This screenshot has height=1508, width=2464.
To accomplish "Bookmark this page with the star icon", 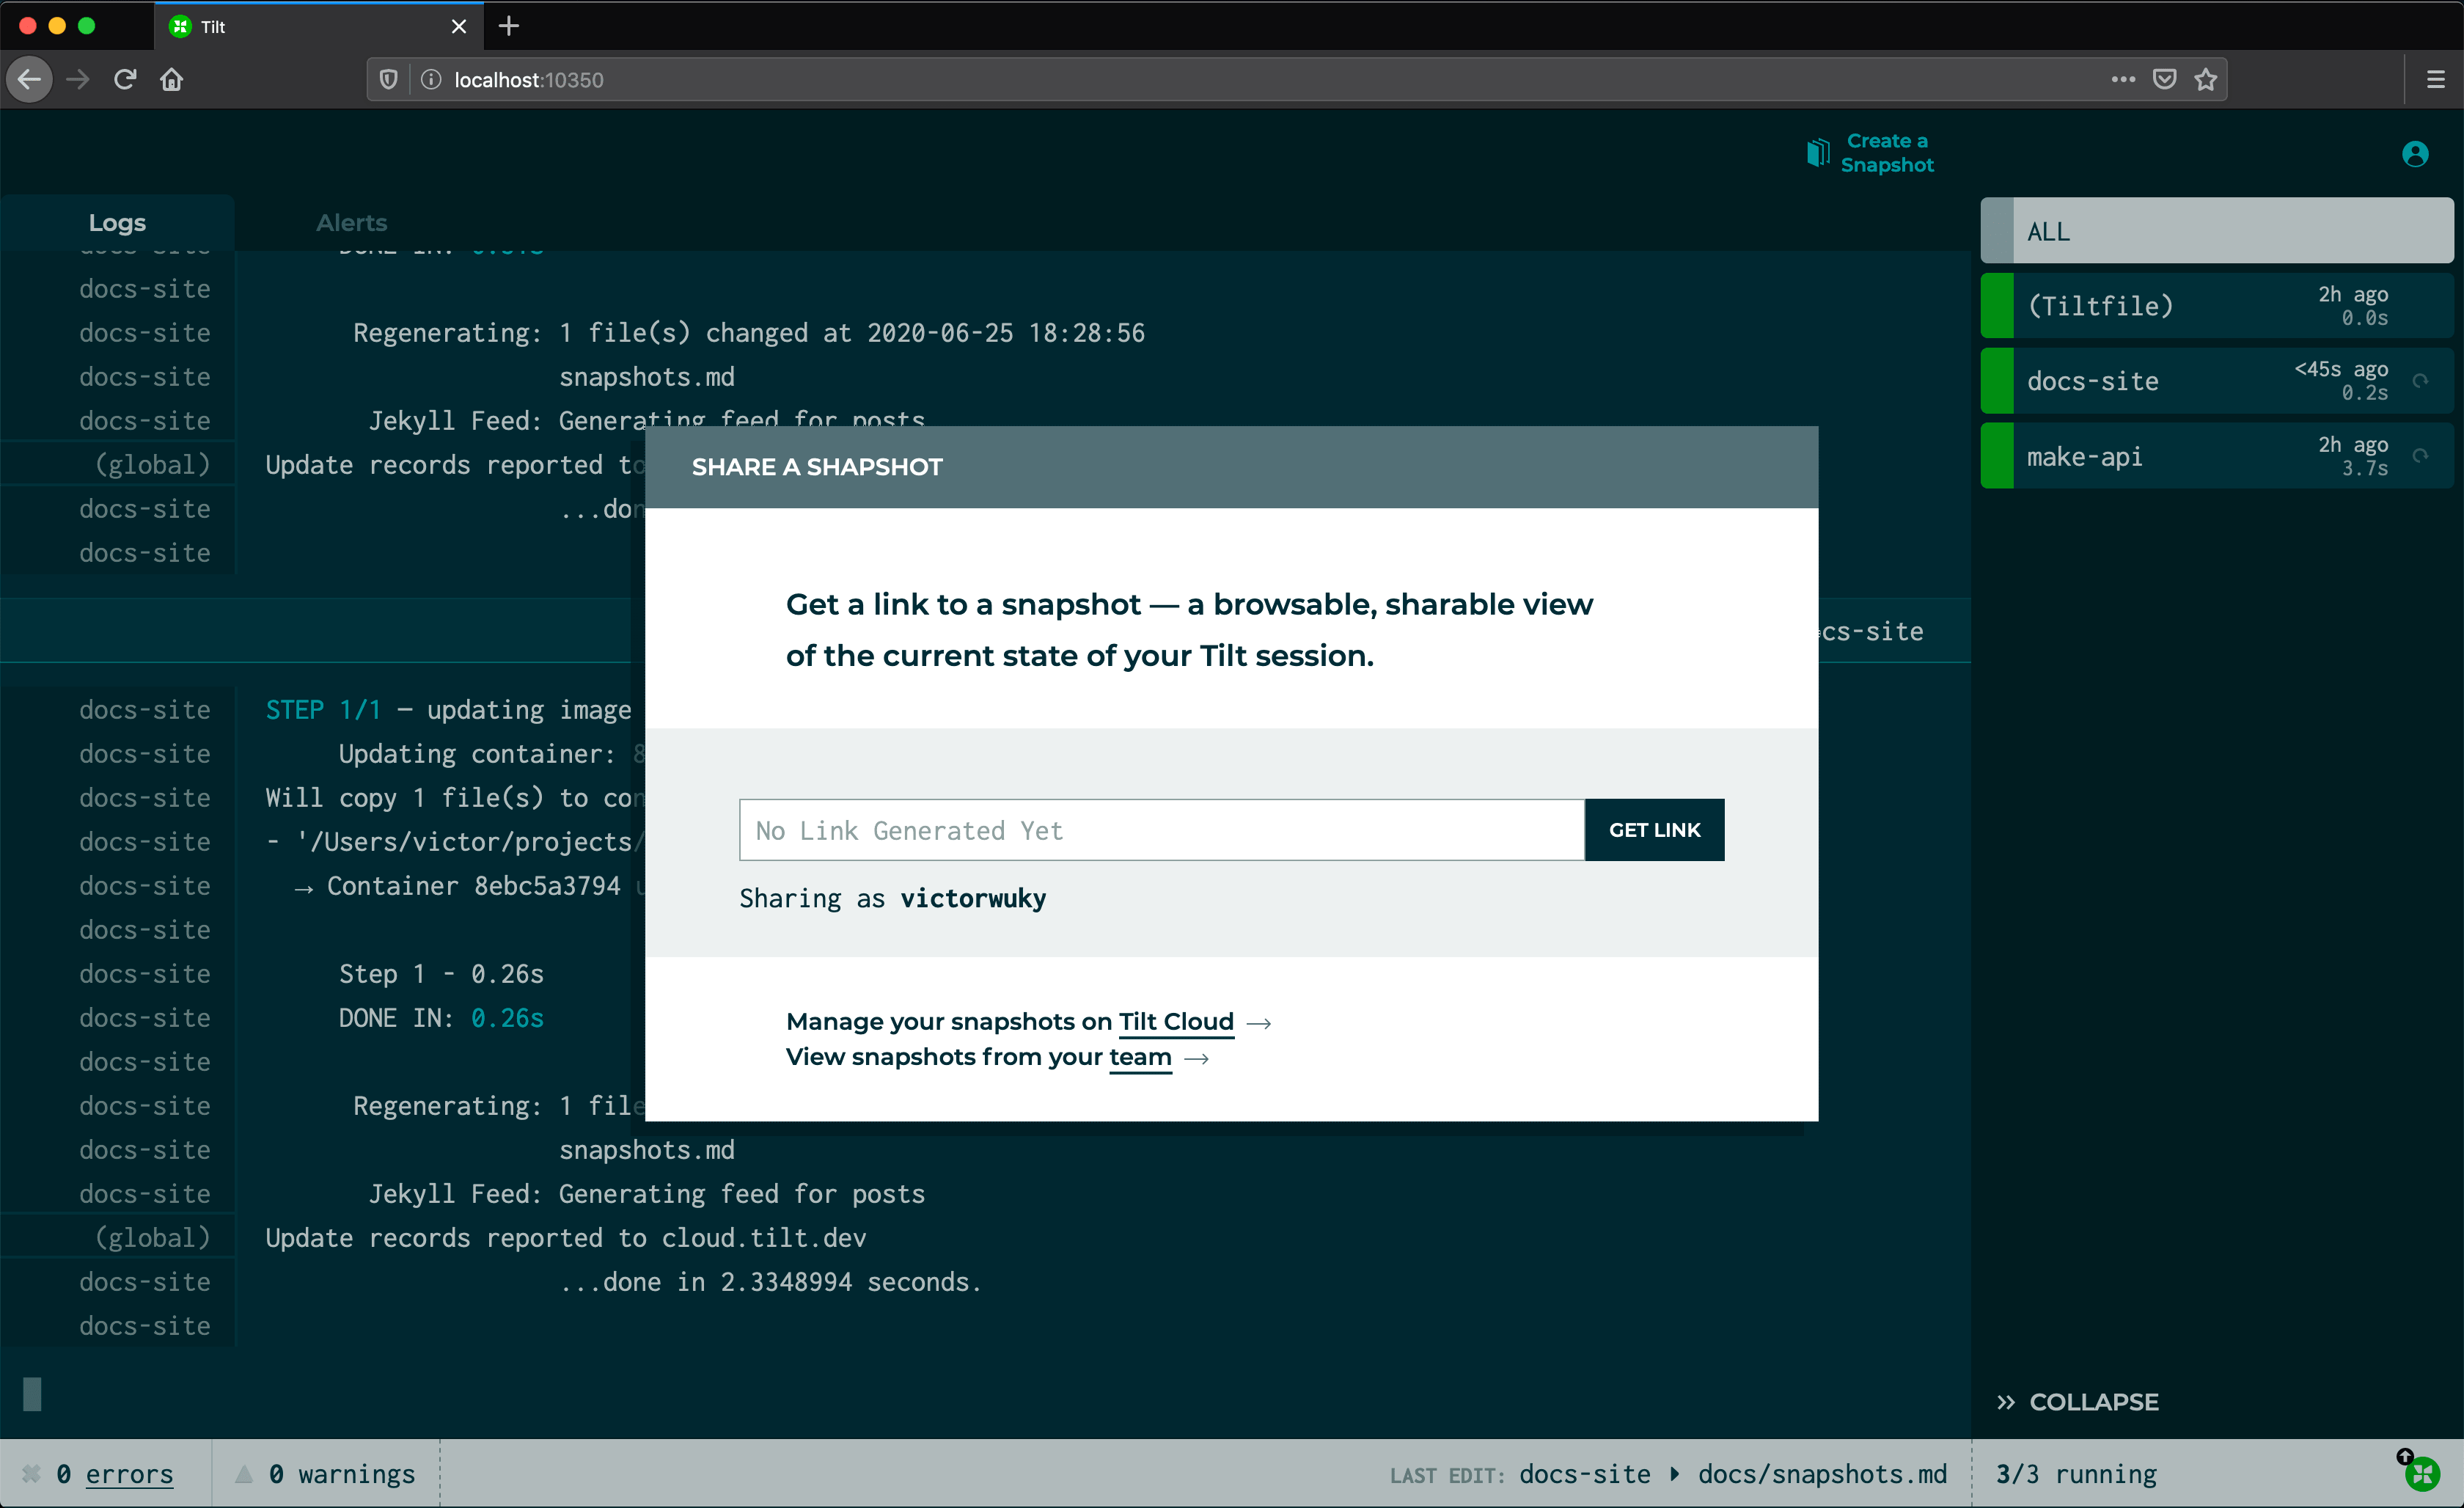I will point(2206,79).
